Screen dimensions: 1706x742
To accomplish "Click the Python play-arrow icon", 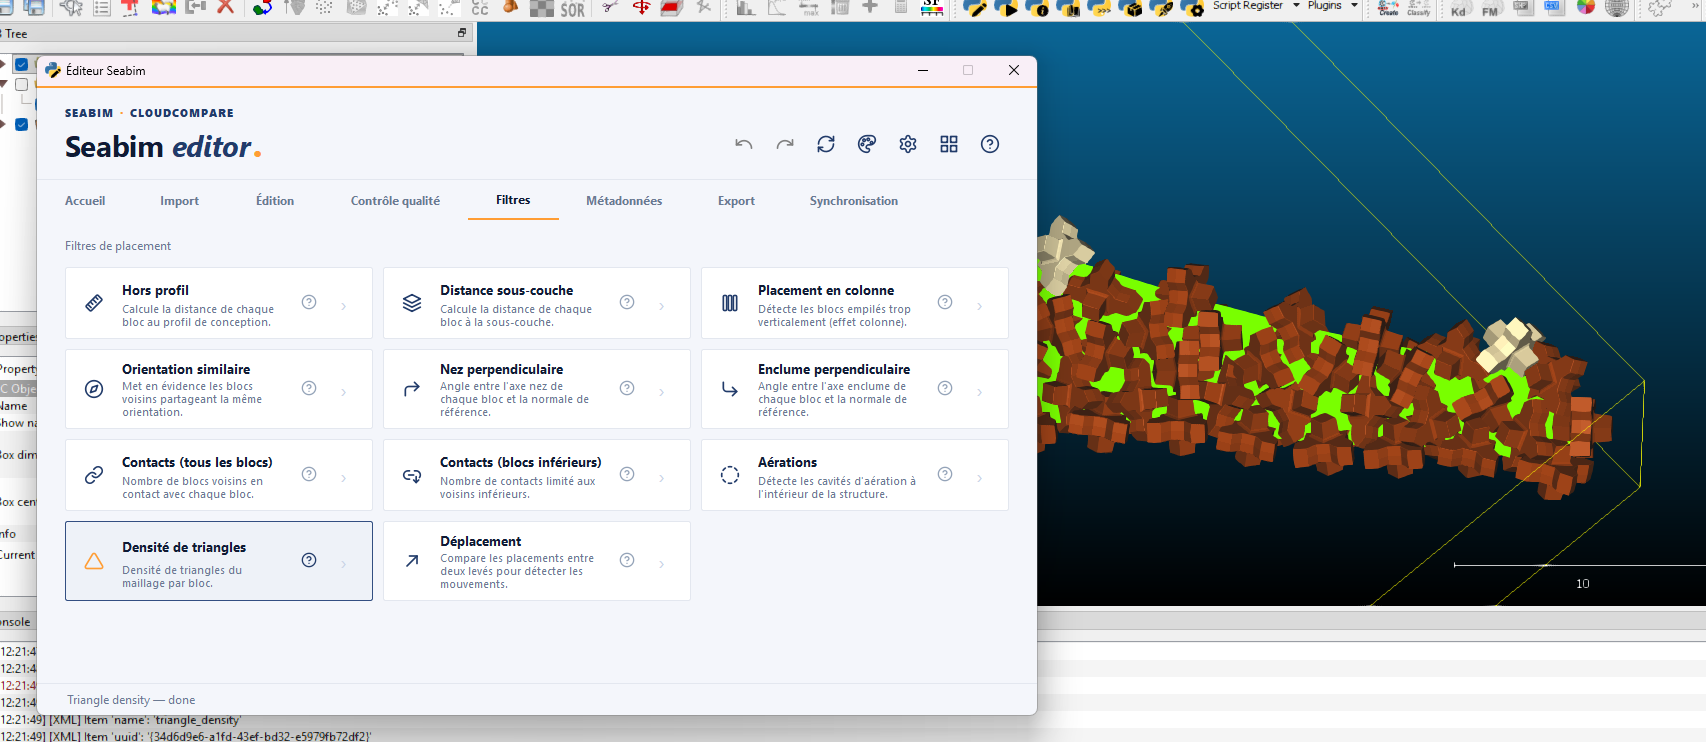I will 1006,8.
